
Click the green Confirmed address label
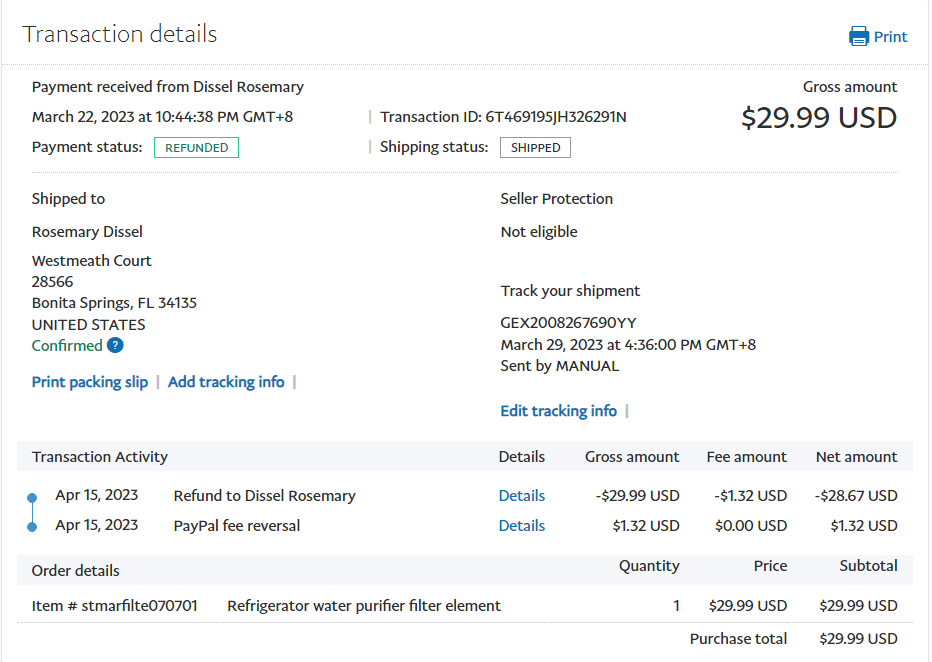(x=67, y=346)
